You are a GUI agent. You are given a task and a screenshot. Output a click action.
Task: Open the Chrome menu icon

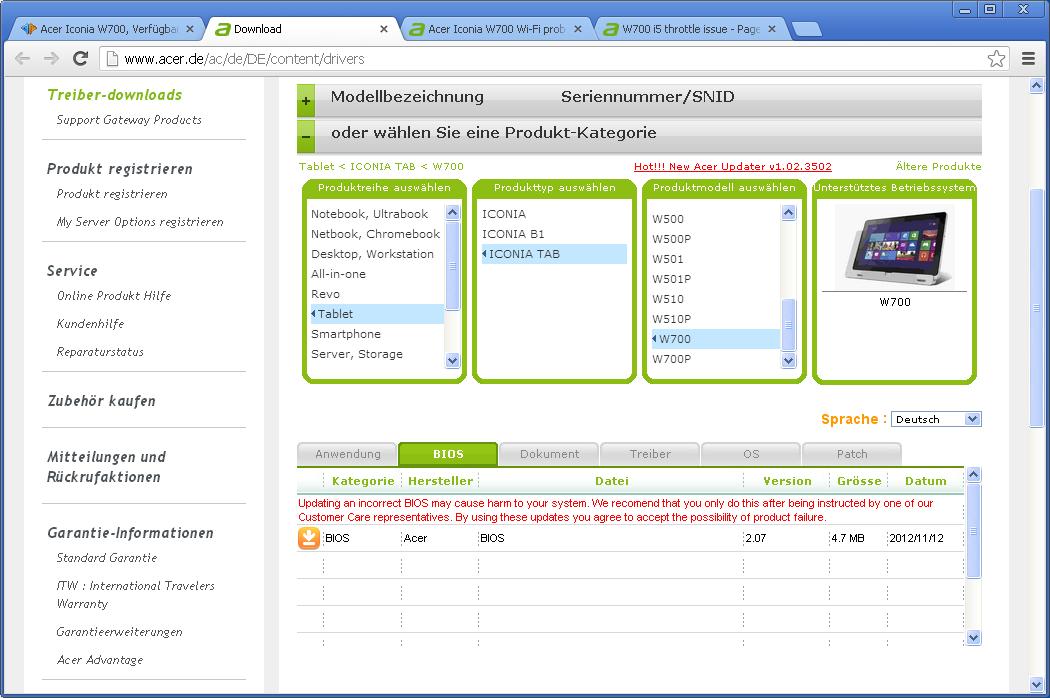(1029, 59)
